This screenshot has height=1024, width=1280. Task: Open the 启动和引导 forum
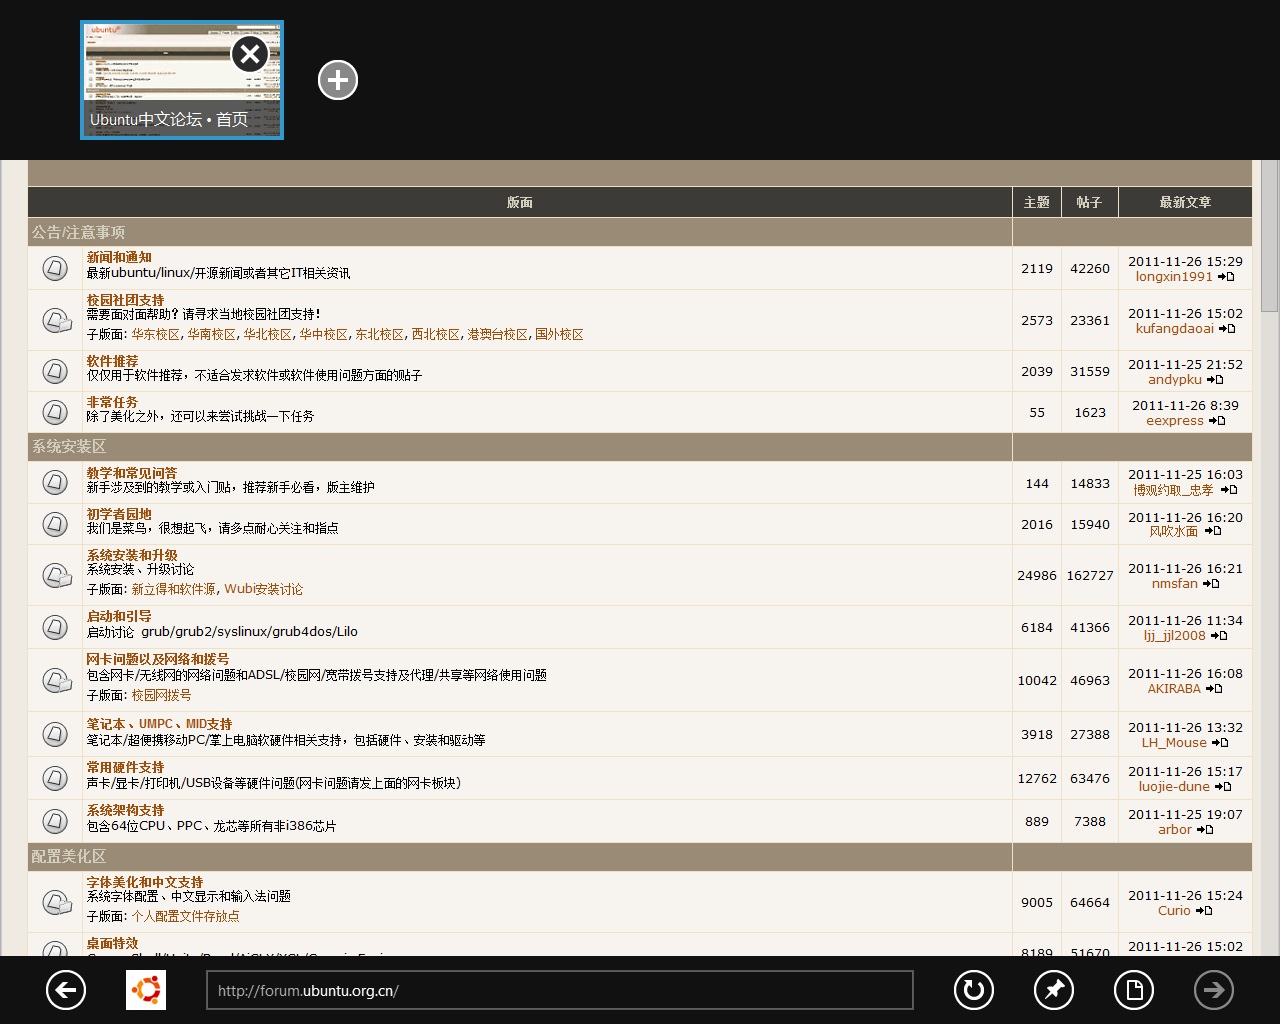pos(119,616)
